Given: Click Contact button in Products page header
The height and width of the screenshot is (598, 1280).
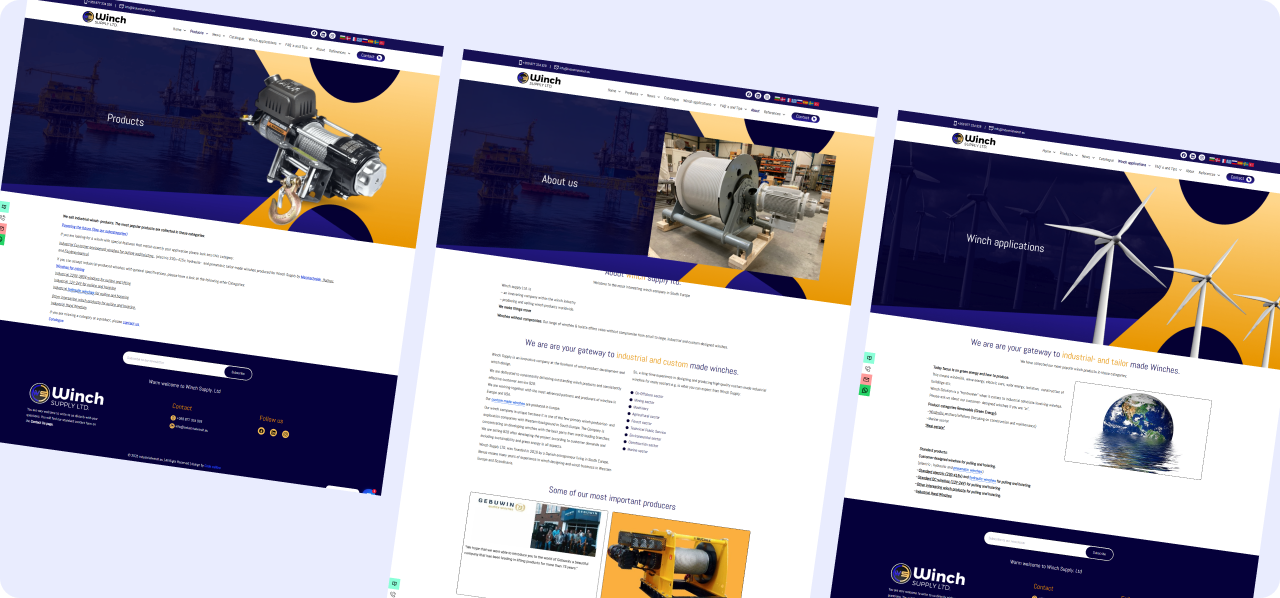Looking at the screenshot, I should pos(371,56).
